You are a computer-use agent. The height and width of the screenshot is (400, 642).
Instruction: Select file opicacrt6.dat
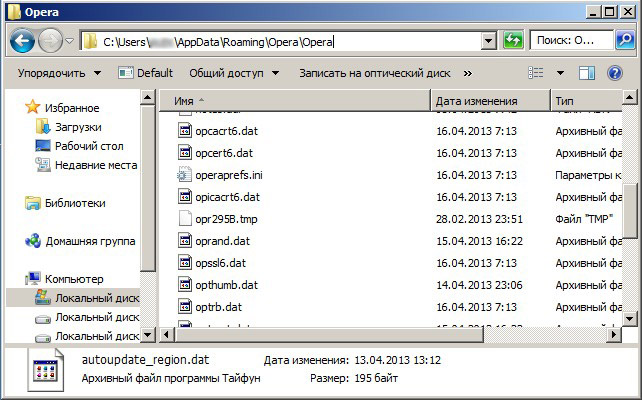coord(227,197)
